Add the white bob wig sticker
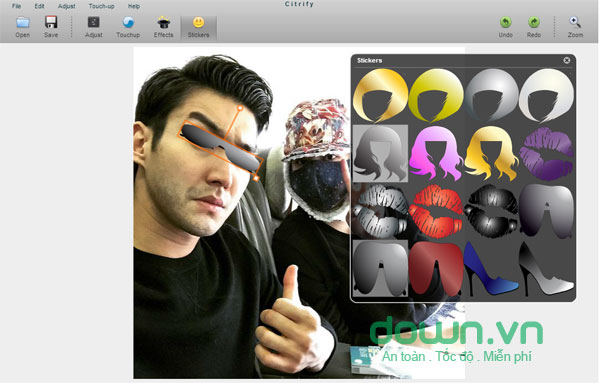Image resolution: width=600 pixels, height=385 pixels. pos(546,95)
